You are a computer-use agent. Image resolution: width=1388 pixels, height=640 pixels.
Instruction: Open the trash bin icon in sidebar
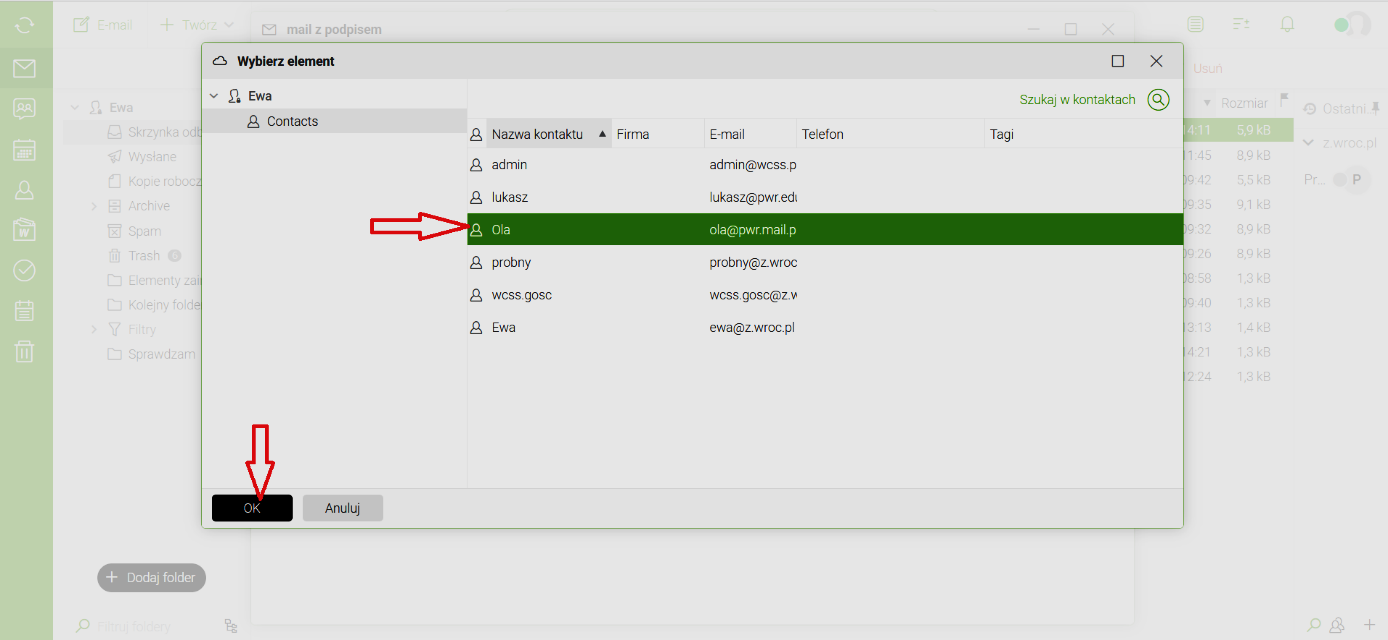click(25, 351)
